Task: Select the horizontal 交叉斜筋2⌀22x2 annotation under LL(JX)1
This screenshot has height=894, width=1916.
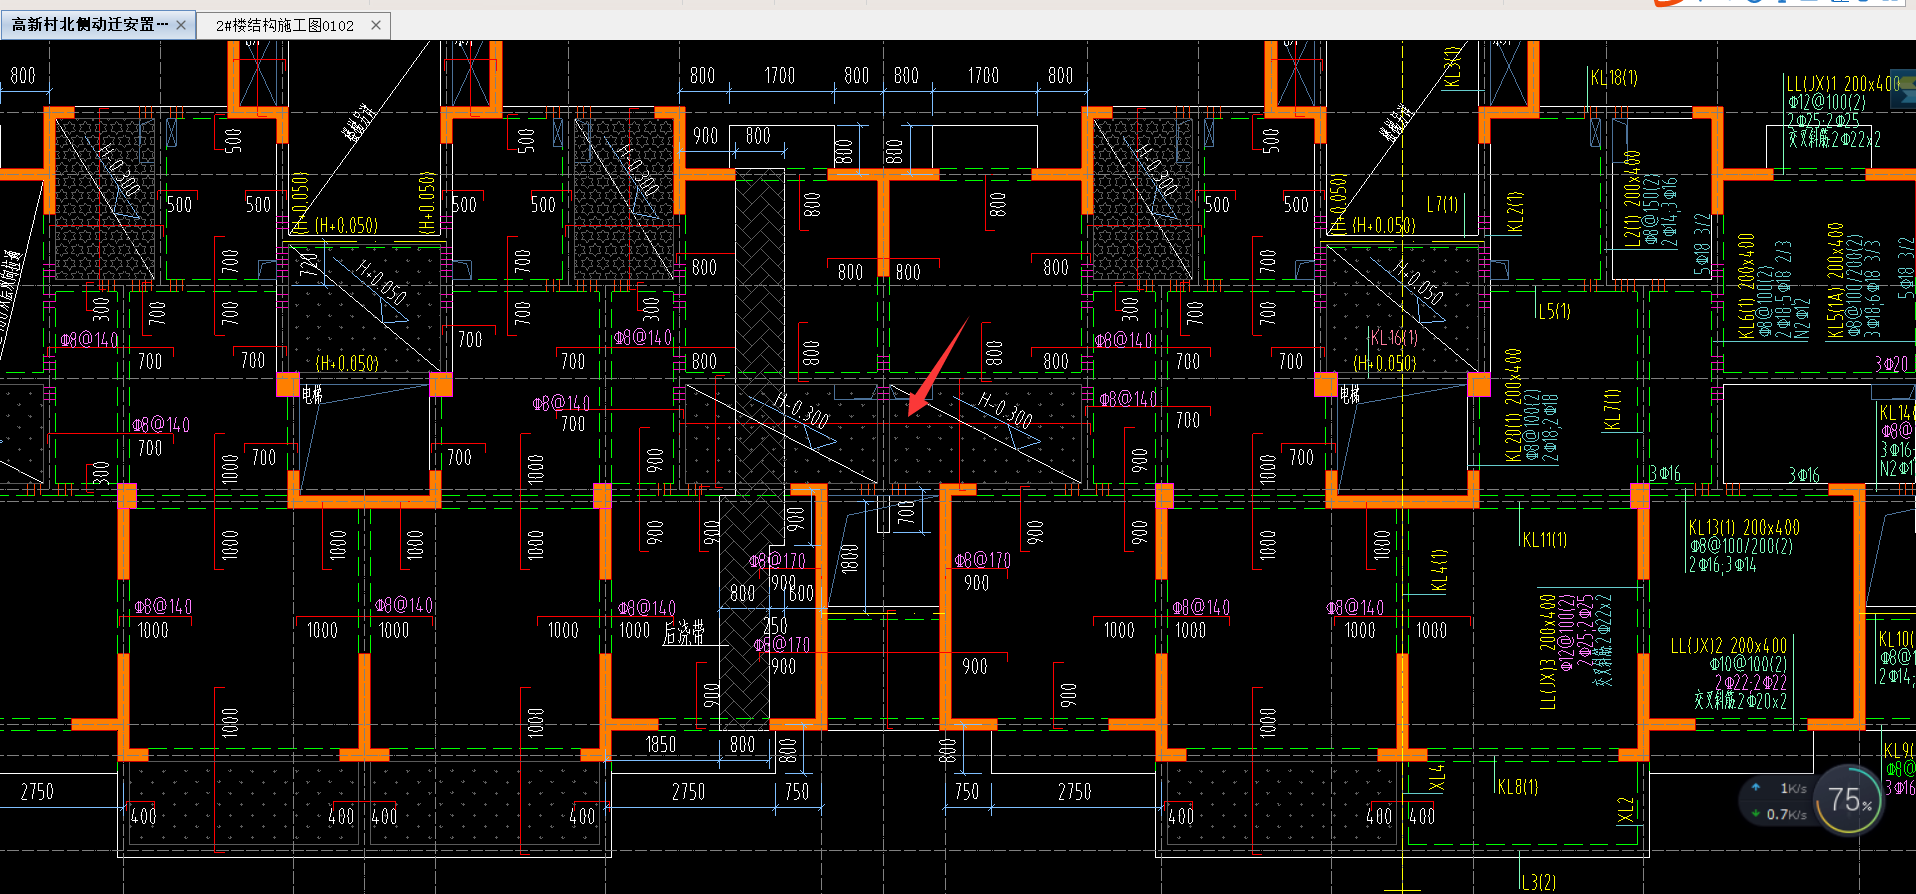Action: 1835,139
